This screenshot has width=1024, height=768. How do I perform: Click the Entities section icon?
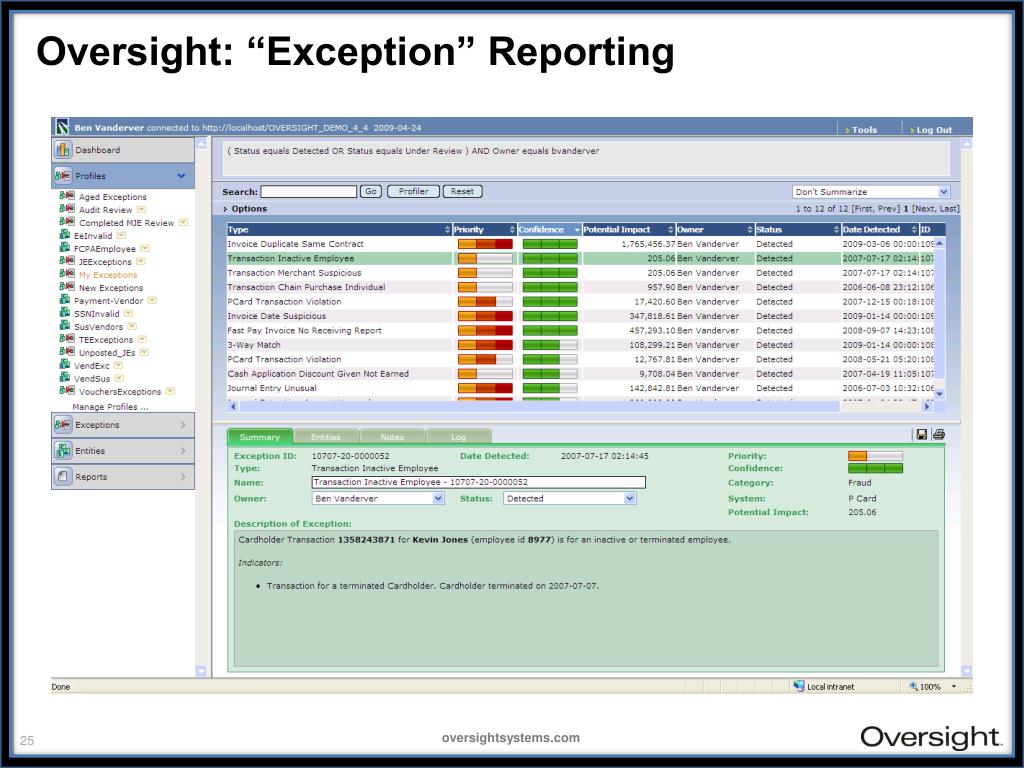click(x=63, y=451)
